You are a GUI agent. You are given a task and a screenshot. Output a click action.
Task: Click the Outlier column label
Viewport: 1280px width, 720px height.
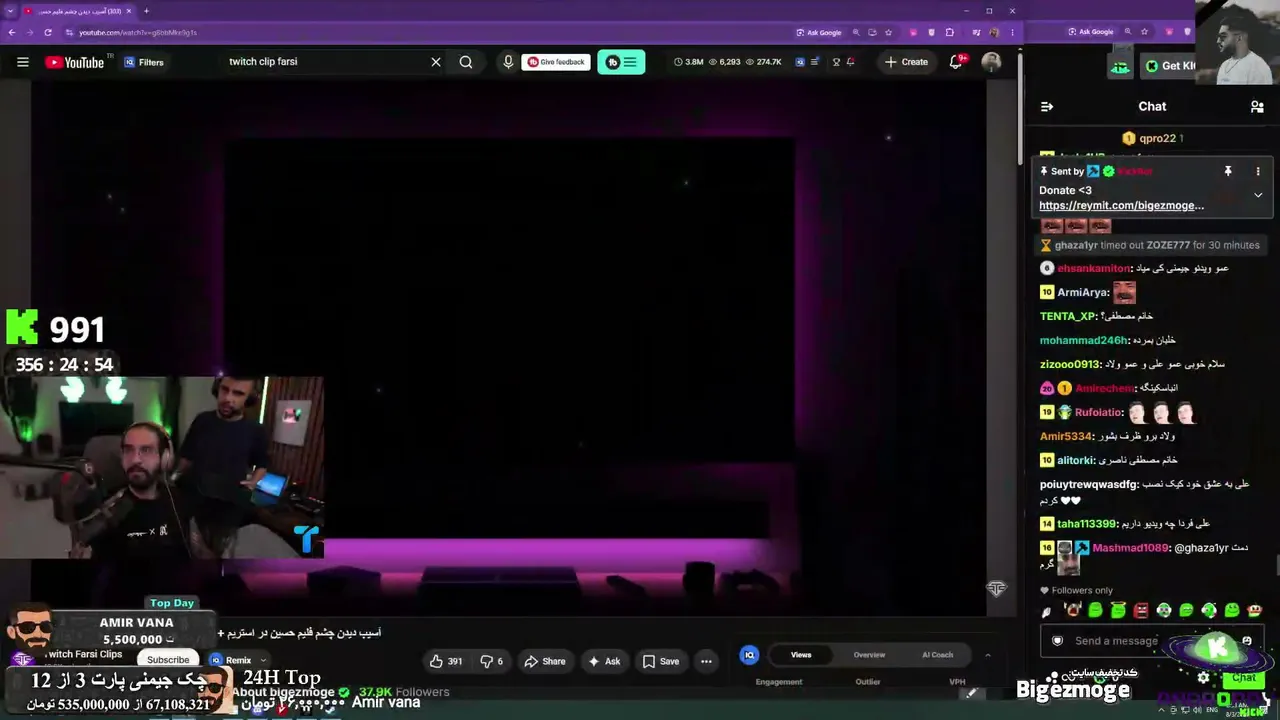(868, 682)
